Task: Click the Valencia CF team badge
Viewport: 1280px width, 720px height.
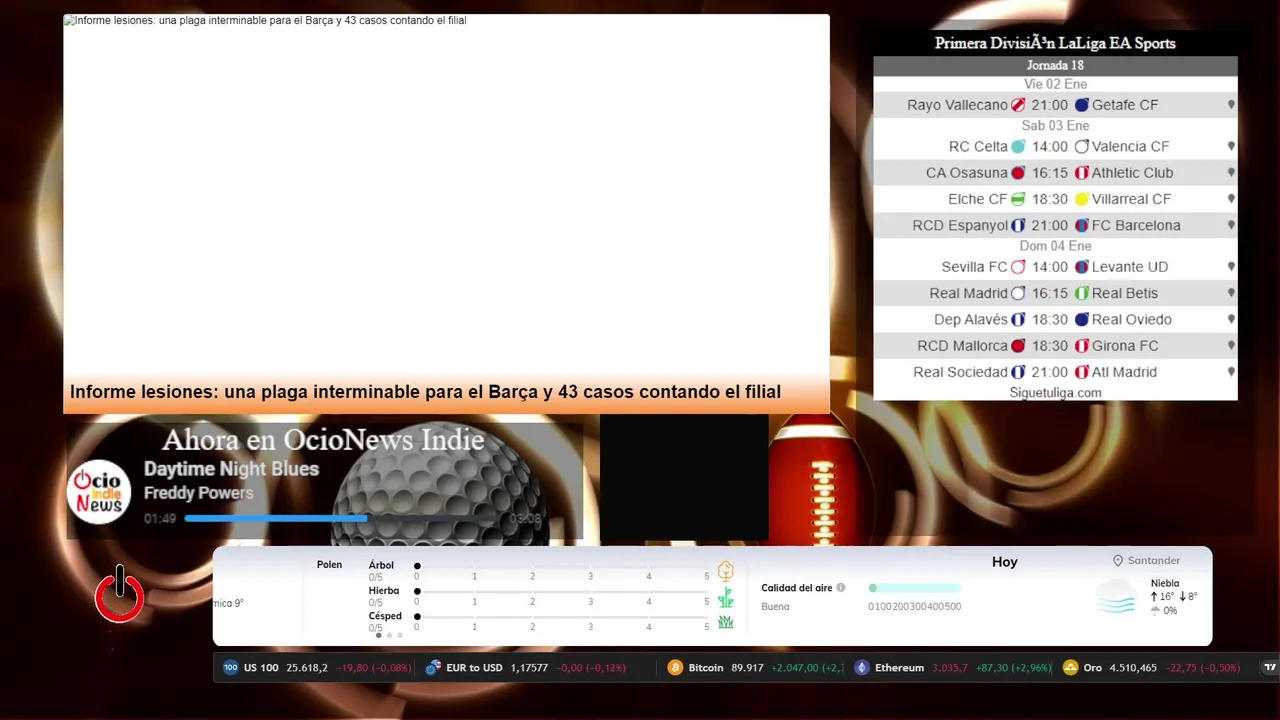Action: coord(1081,146)
